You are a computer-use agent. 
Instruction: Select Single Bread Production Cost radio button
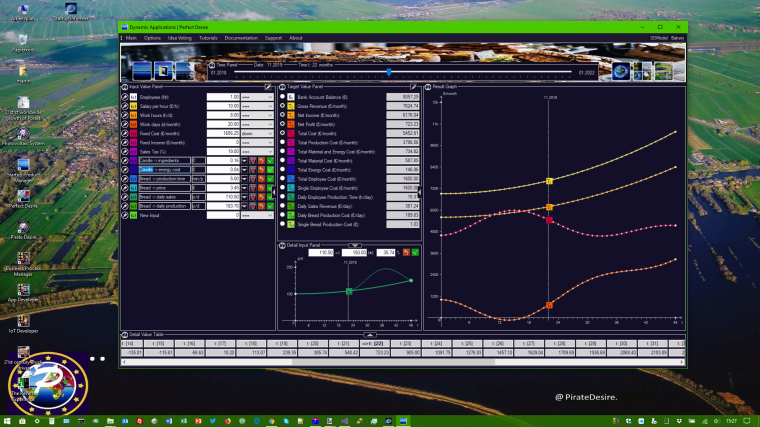(282, 224)
